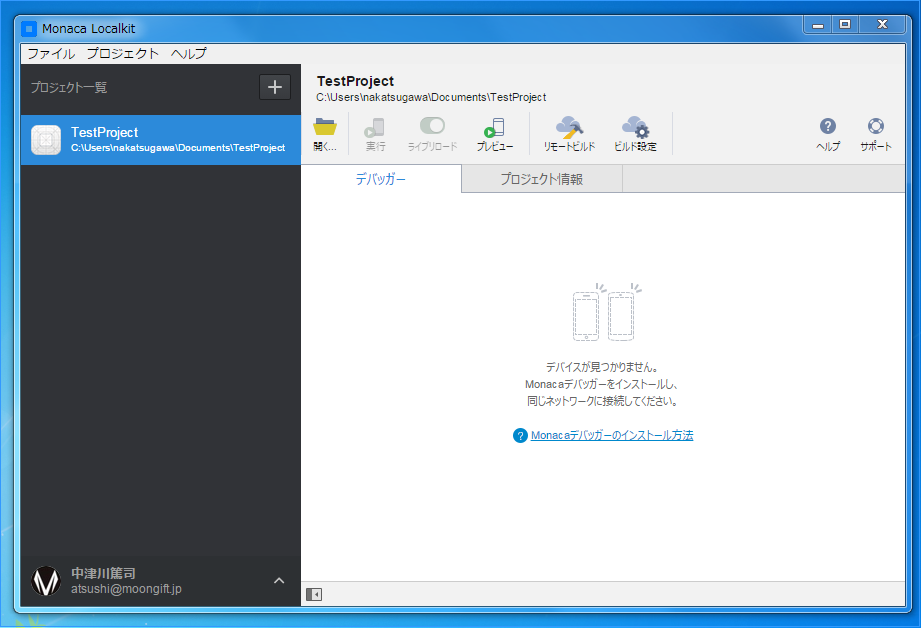921x628 pixels.
Task: Start Remote Build (リモートビルド)
Action: click(x=569, y=129)
